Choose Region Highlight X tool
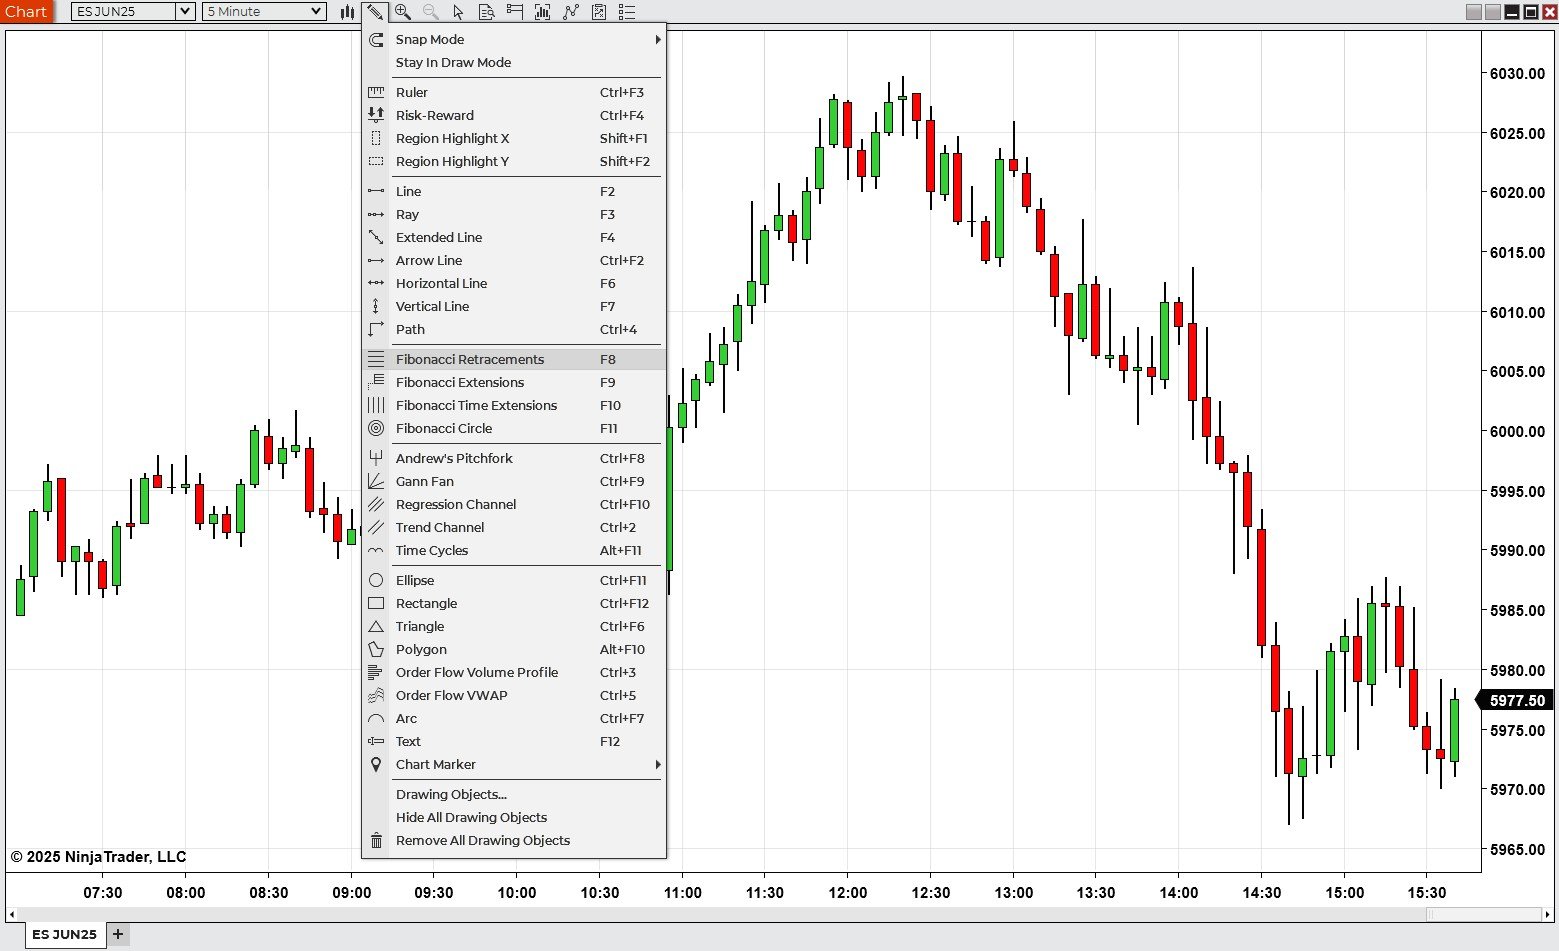1559x951 pixels. pos(514,138)
